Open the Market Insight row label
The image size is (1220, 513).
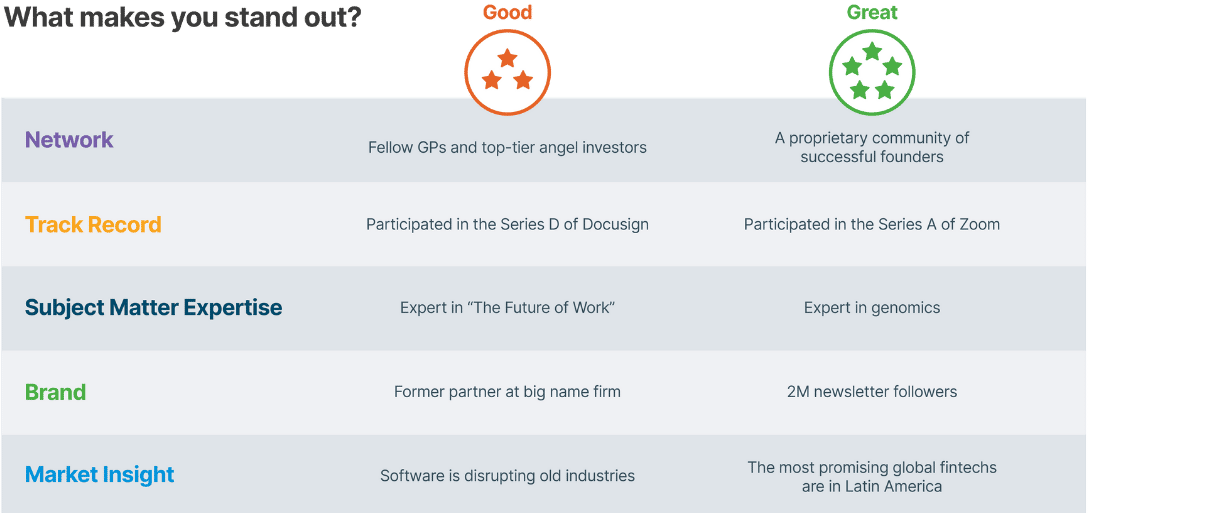coord(99,474)
